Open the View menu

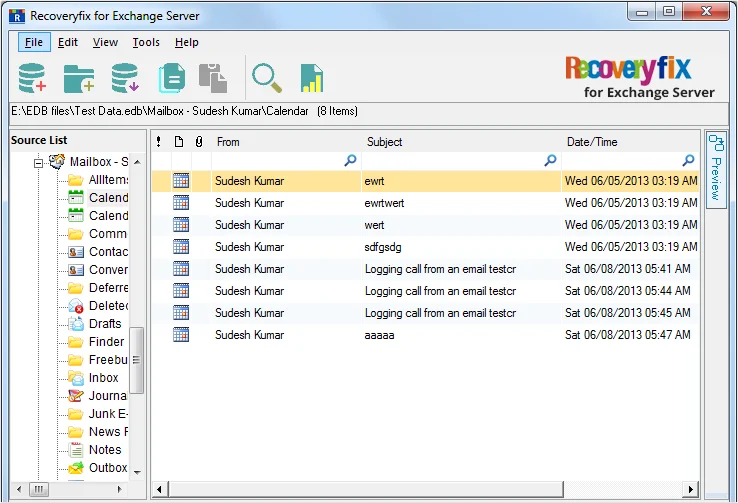(x=105, y=42)
